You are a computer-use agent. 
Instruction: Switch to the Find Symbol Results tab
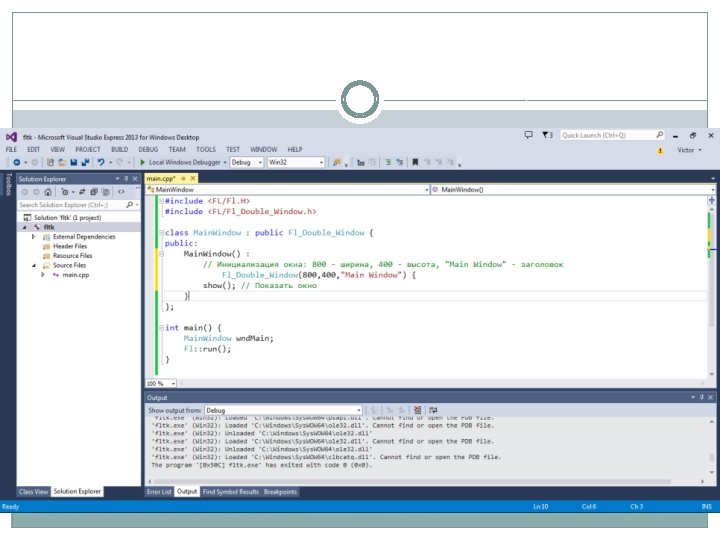click(x=231, y=492)
